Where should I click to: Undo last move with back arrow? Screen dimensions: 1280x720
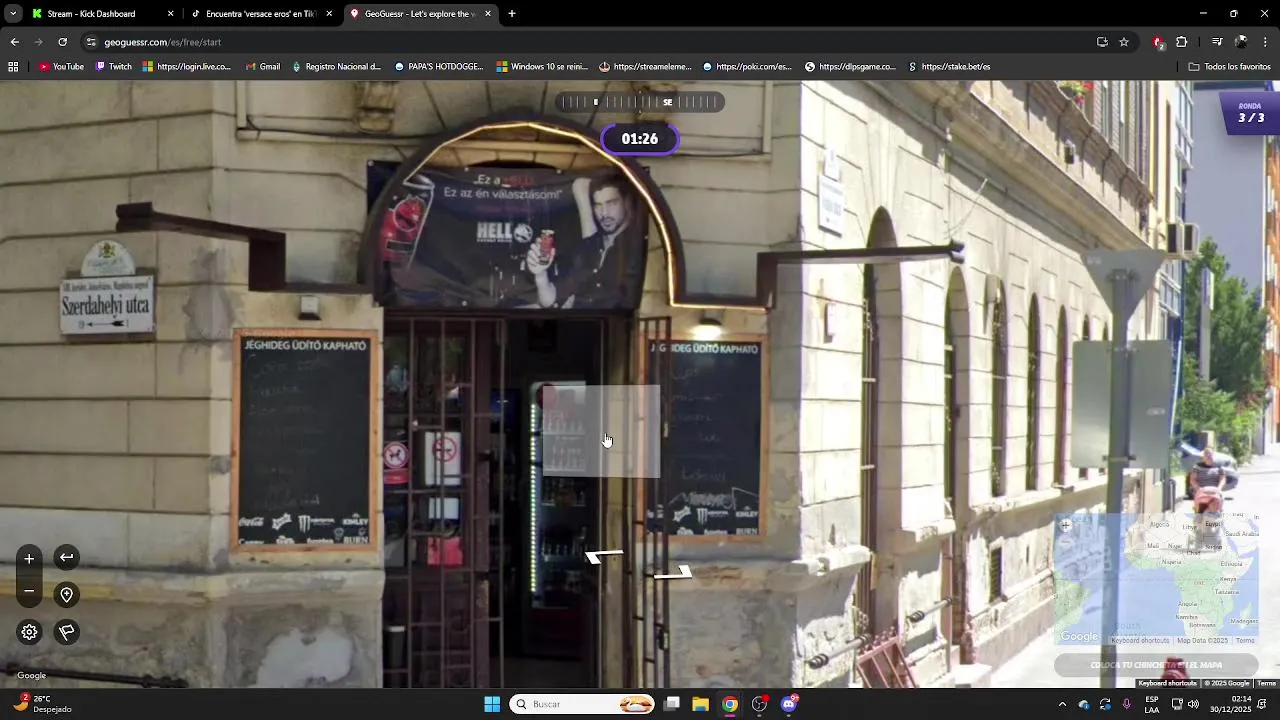[x=66, y=558]
